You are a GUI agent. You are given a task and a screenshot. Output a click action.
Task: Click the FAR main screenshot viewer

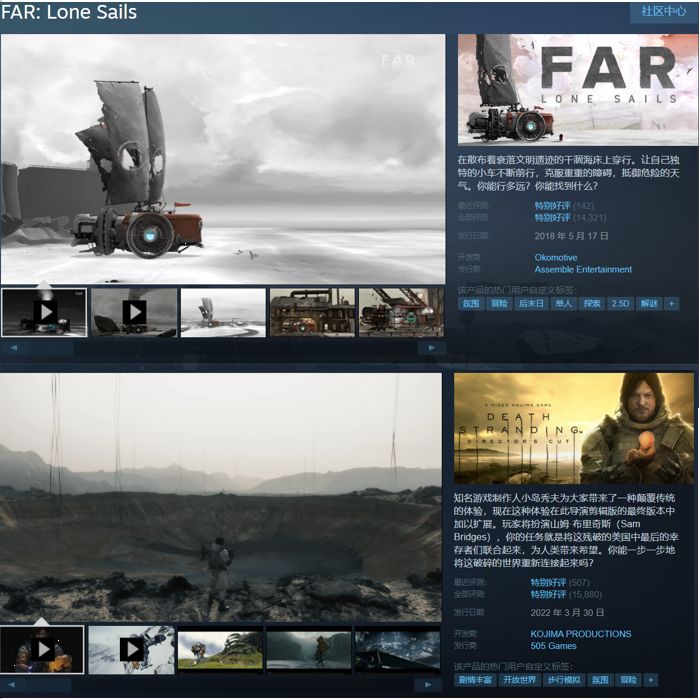(x=223, y=158)
